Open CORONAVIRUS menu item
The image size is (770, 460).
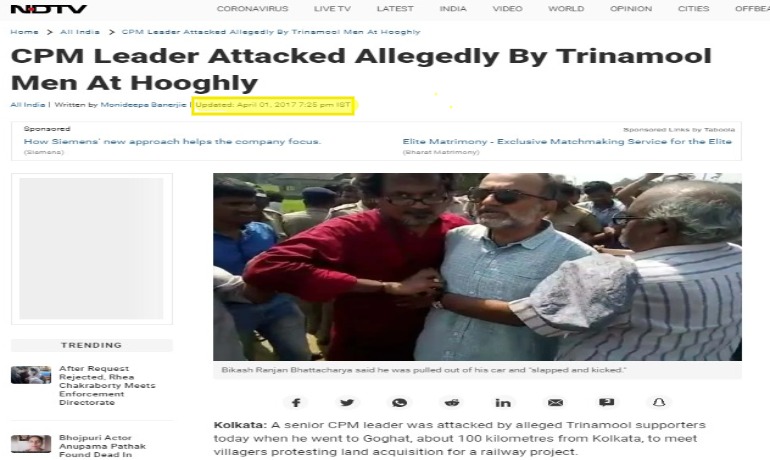coord(252,9)
